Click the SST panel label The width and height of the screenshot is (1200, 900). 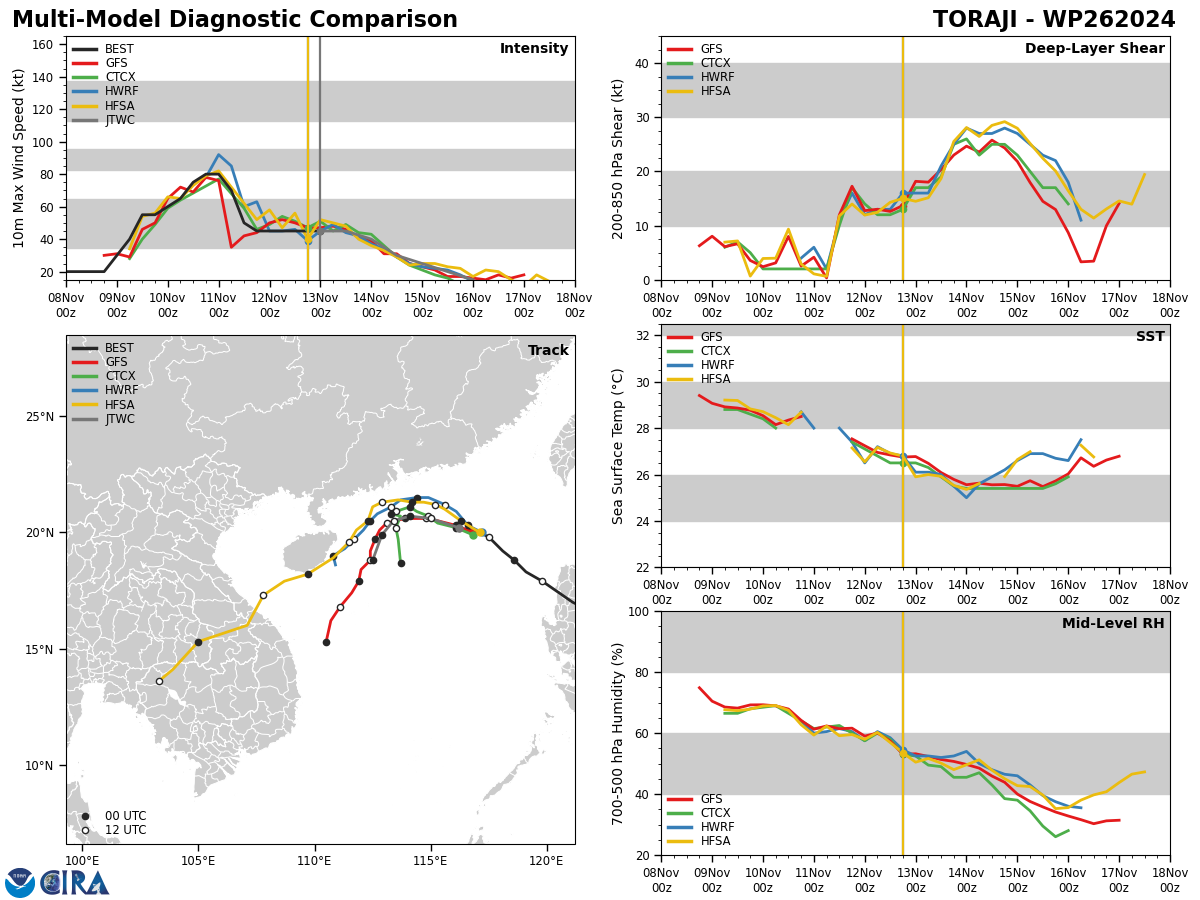coord(1150,337)
